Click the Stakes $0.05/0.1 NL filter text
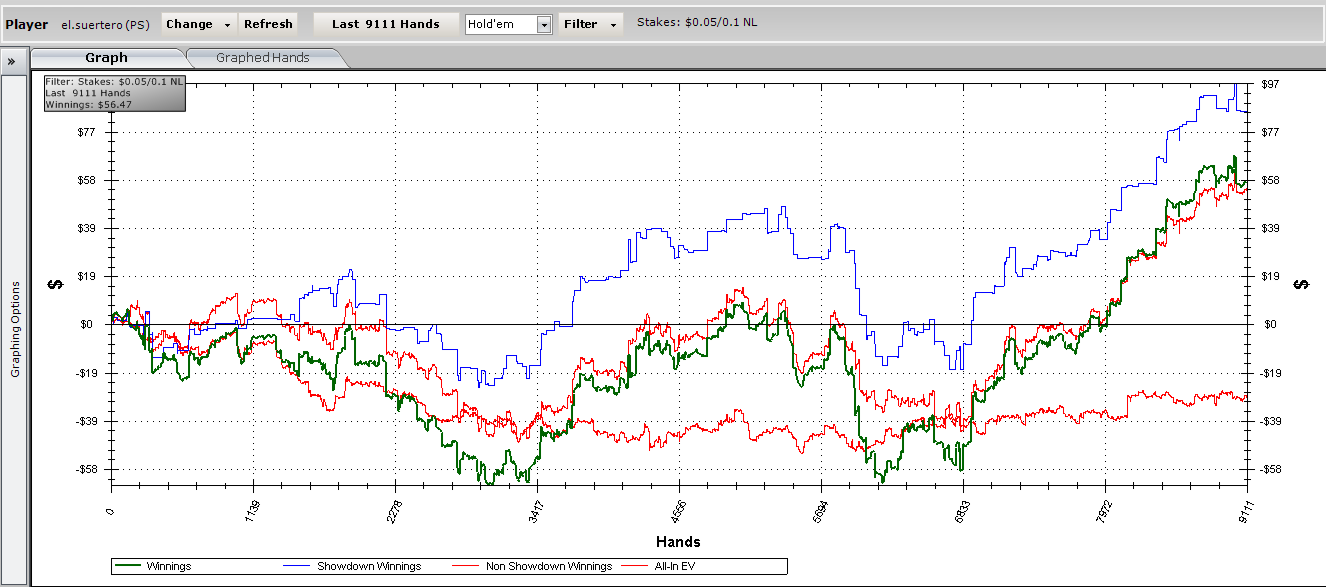The height and width of the screenshot is (587, 1326). 696,23
